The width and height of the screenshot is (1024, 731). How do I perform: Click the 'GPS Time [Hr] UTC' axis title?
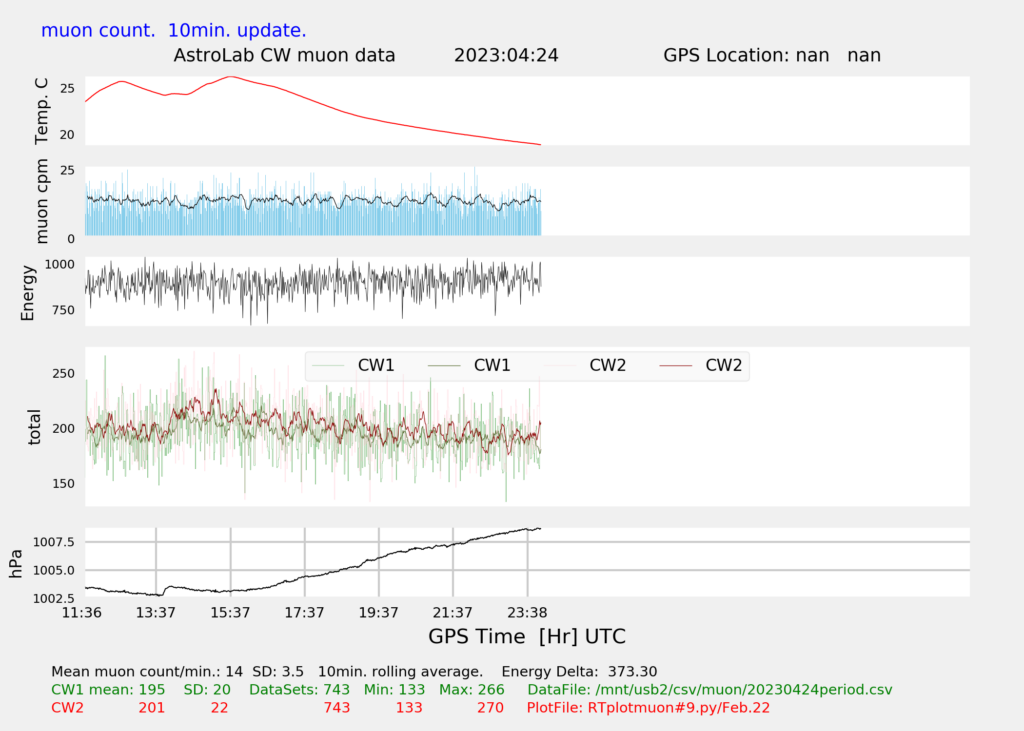[527, 636]
